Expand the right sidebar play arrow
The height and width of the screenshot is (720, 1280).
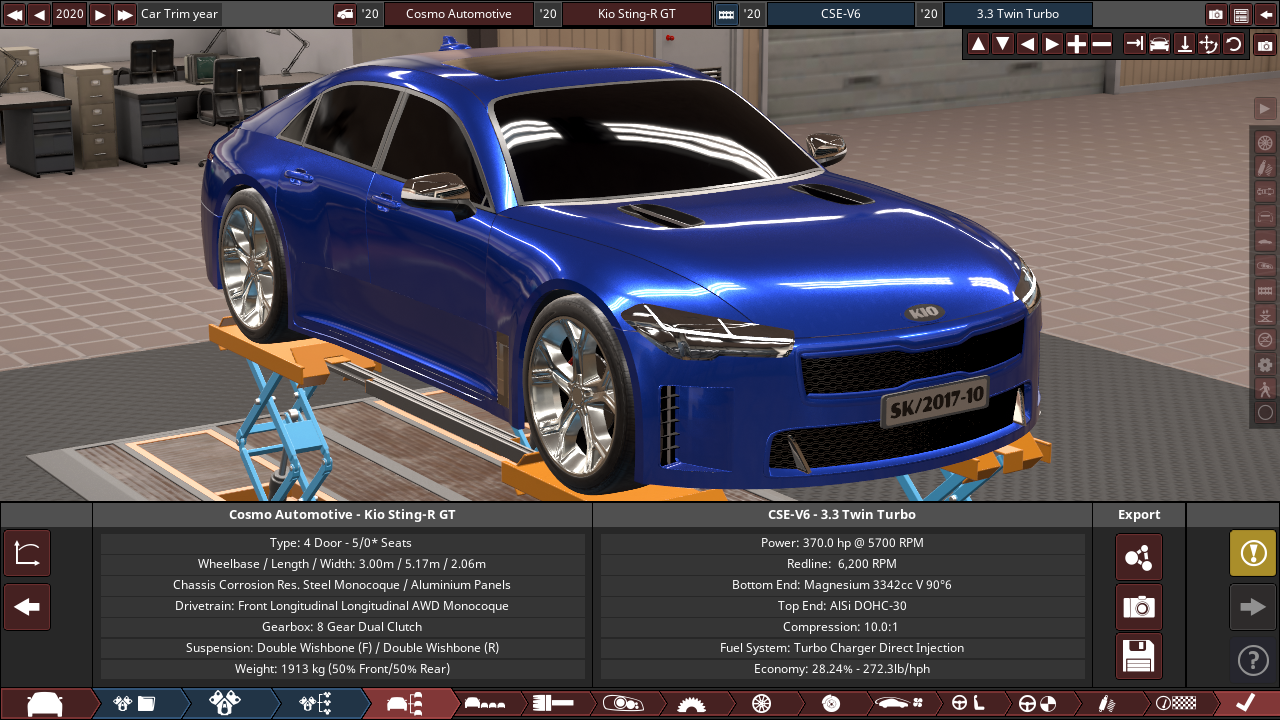coord(1265,108)
